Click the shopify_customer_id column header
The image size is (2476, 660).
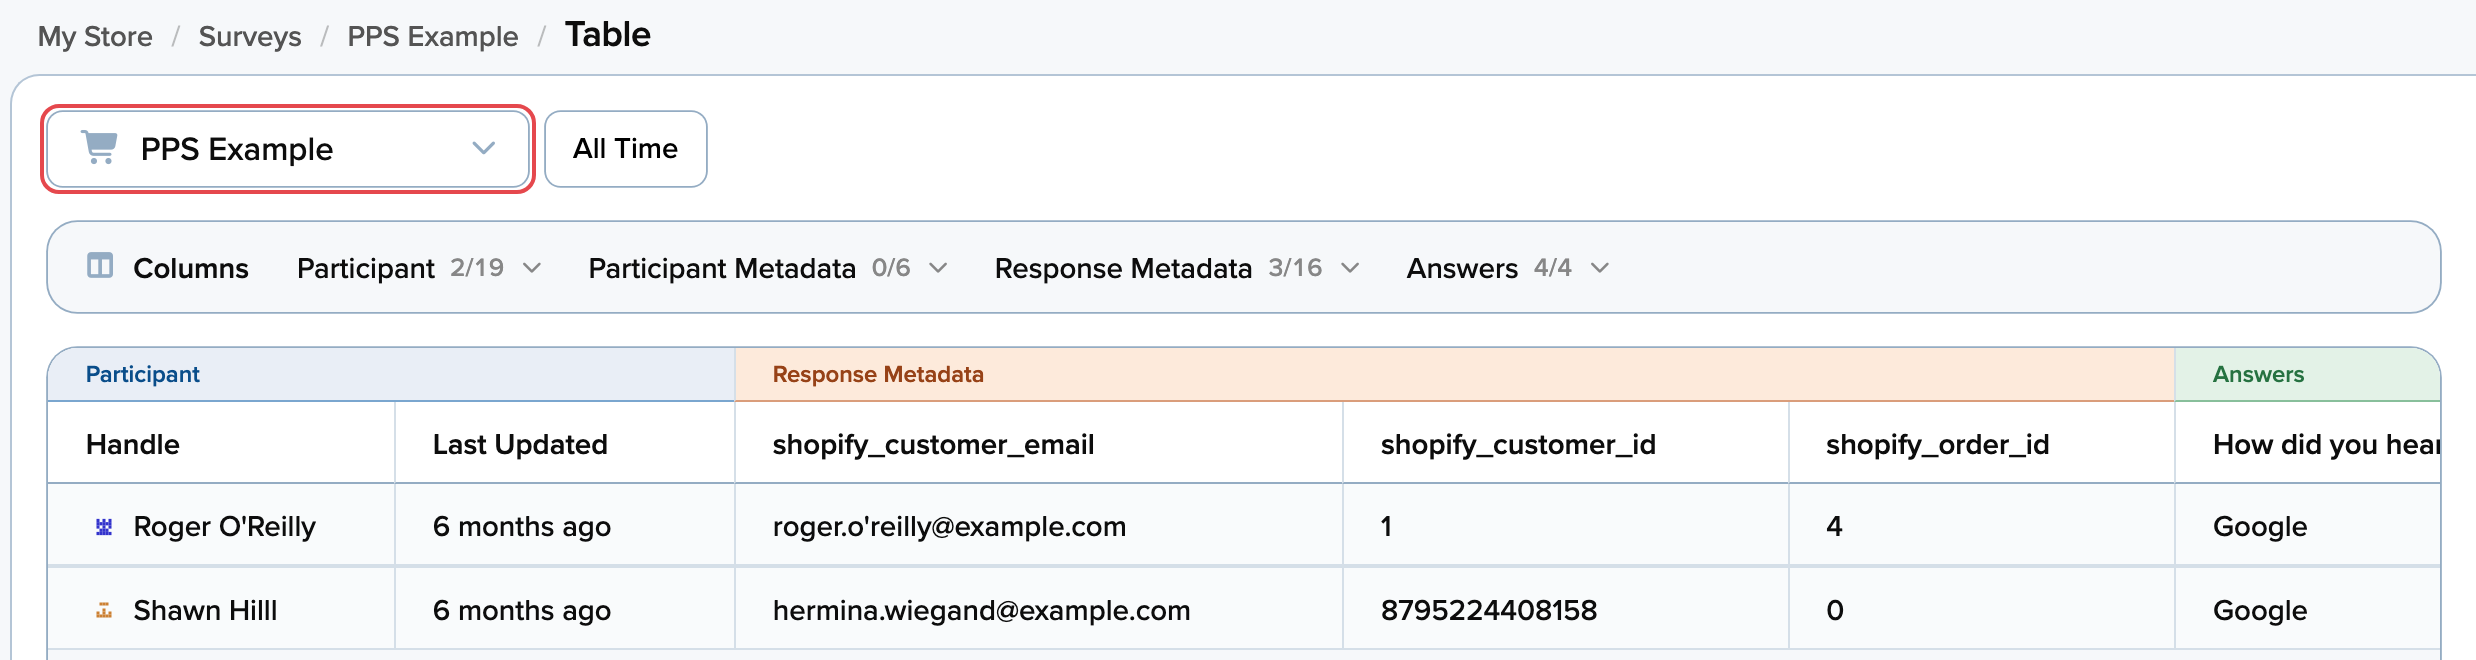coord(1566,443)
